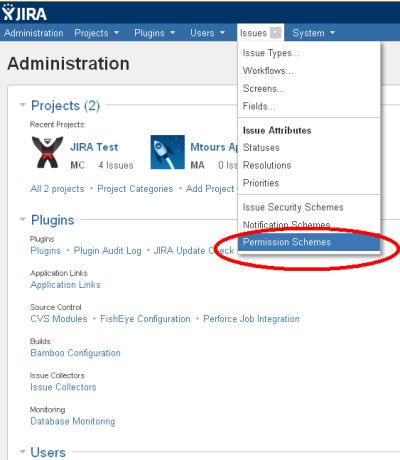Click the 'MA' project key text

point(197,165)
